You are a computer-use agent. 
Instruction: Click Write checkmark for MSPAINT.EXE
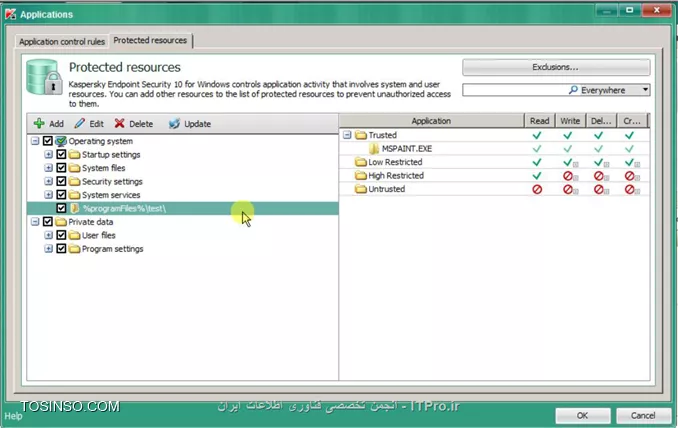568,149
